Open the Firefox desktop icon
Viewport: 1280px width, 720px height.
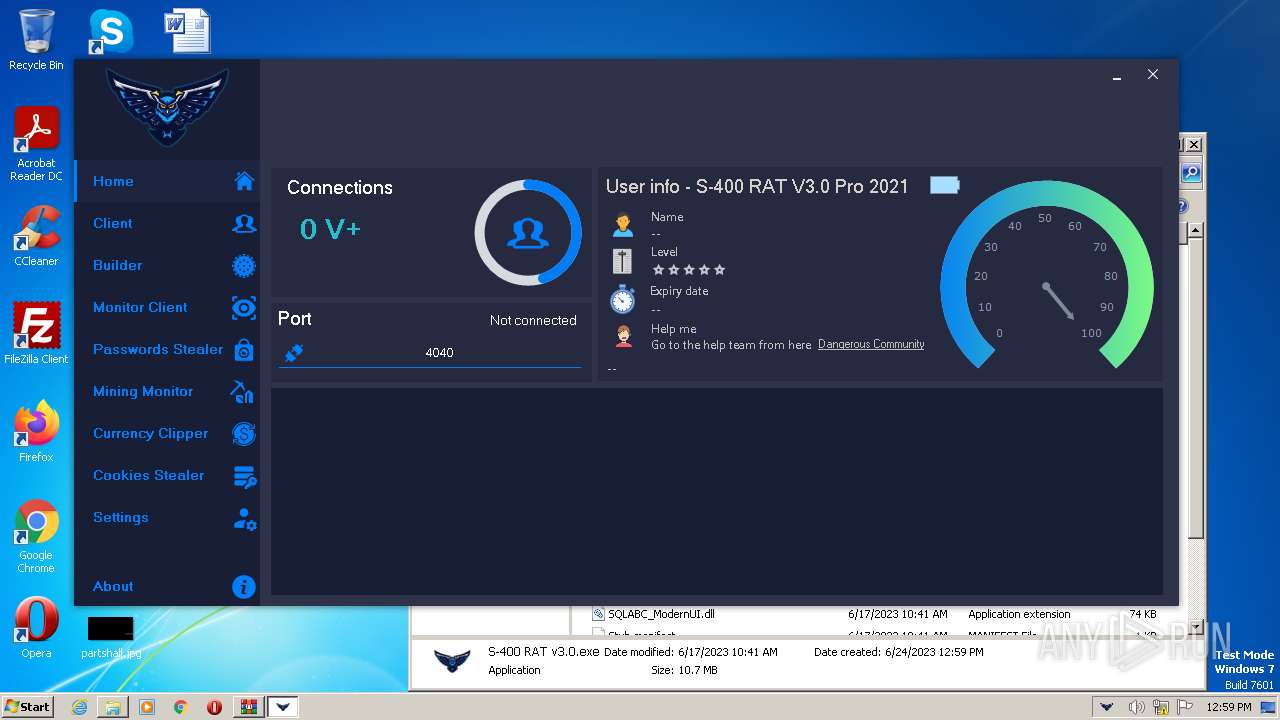(36, 432)
